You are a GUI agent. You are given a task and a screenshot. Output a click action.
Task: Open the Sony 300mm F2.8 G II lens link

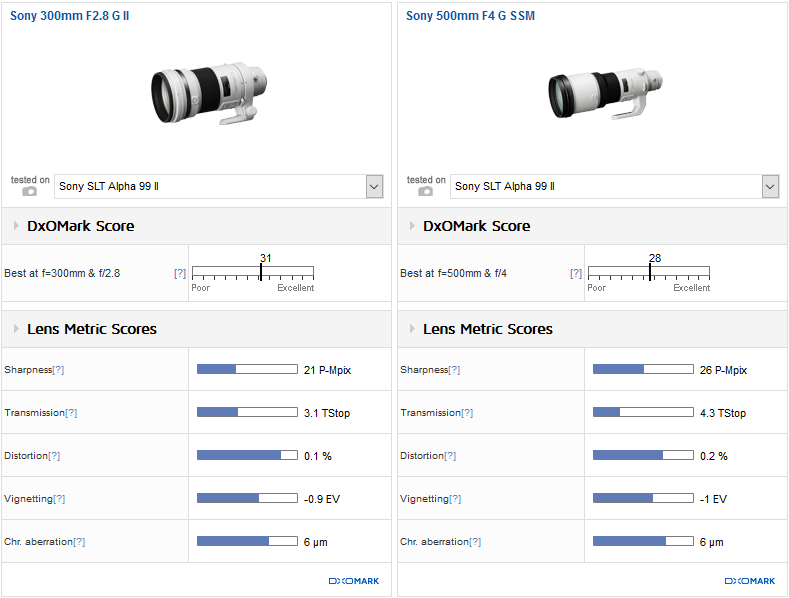click(x=69, y=16)
